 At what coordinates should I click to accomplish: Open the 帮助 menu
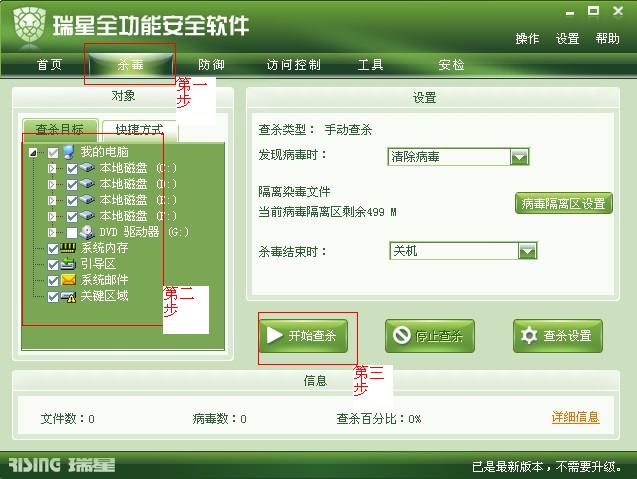click(x=607, y=39)
